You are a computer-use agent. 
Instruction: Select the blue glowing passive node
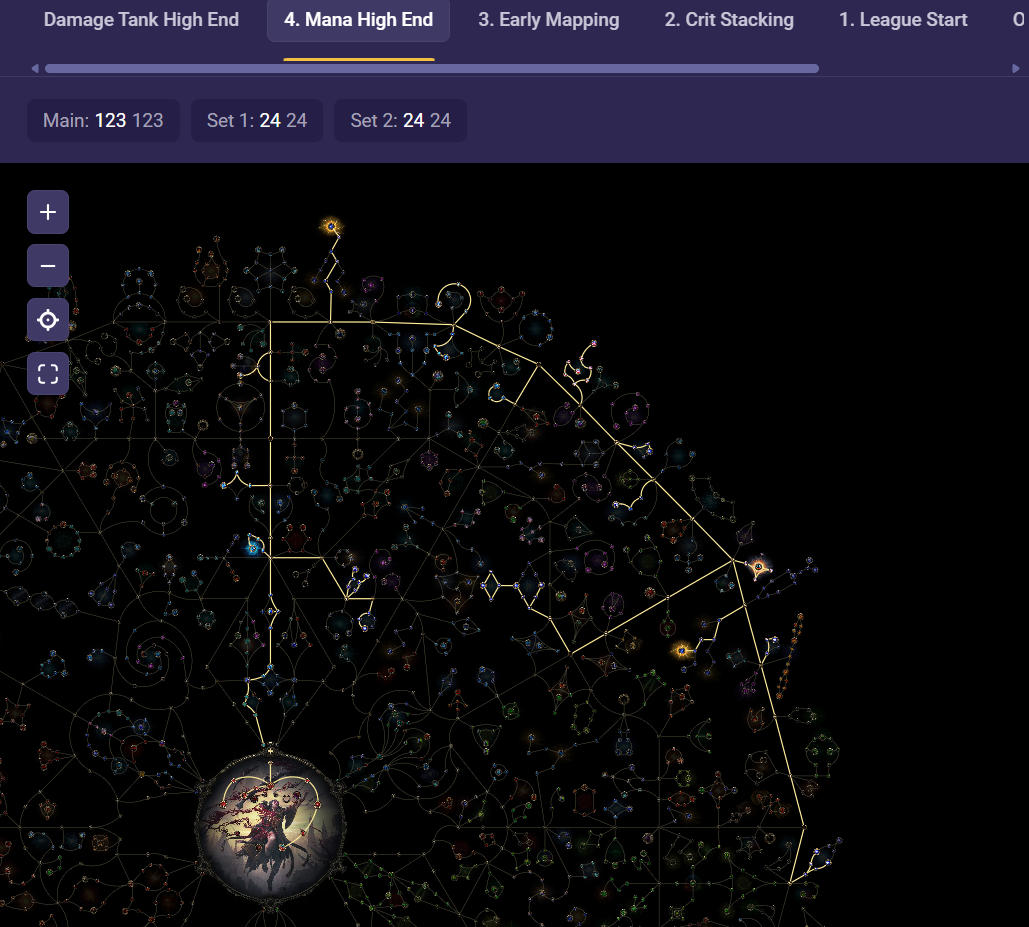coord(253,547)
